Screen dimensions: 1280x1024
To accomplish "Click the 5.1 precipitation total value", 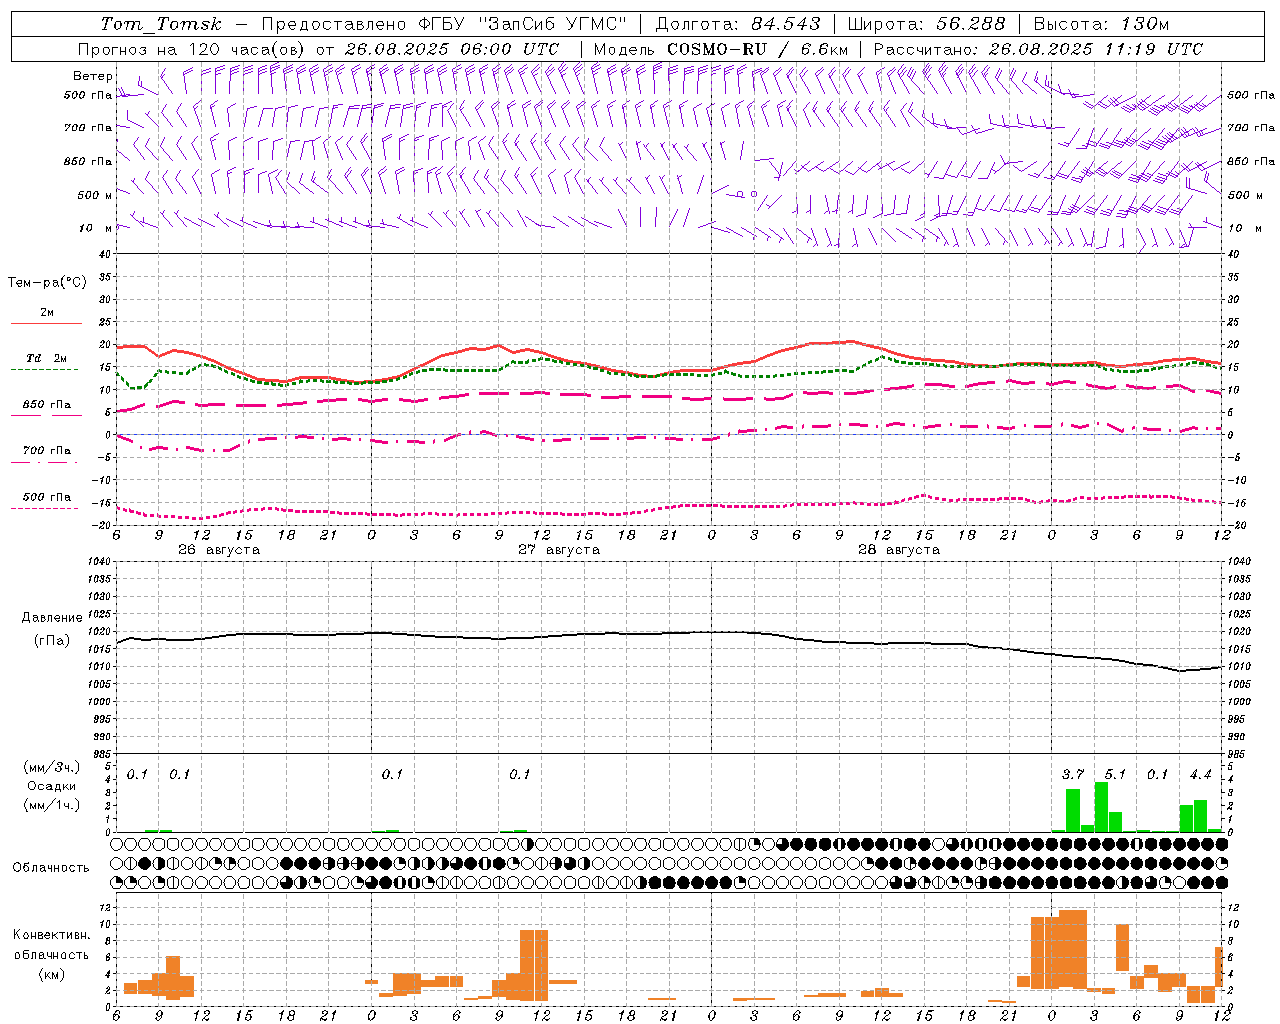I will (x=1115, y=774).
